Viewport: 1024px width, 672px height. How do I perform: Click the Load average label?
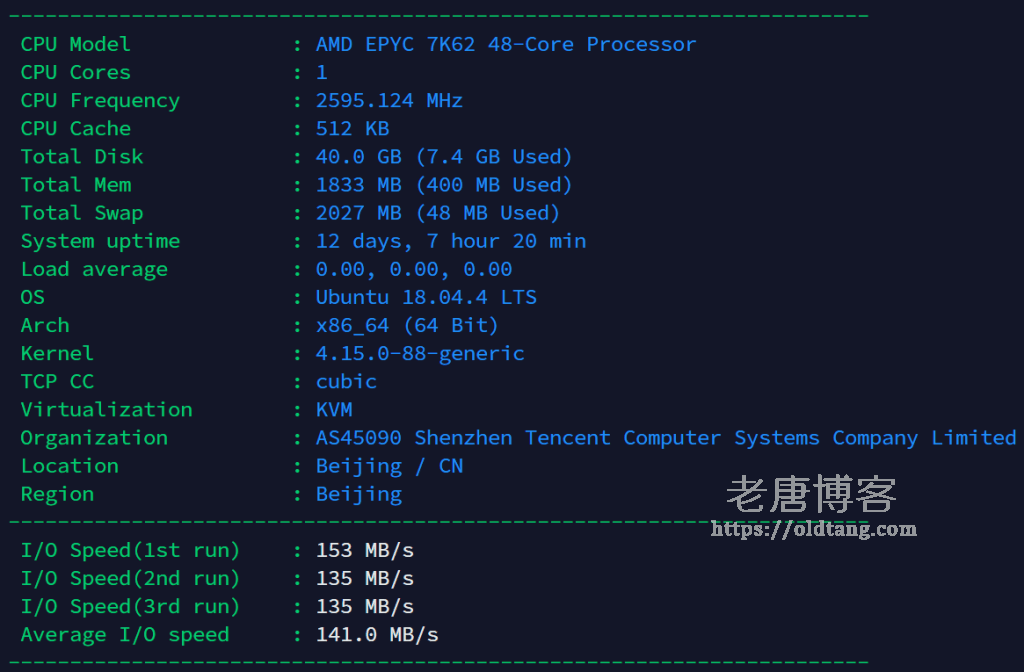(x=94, y=269)
